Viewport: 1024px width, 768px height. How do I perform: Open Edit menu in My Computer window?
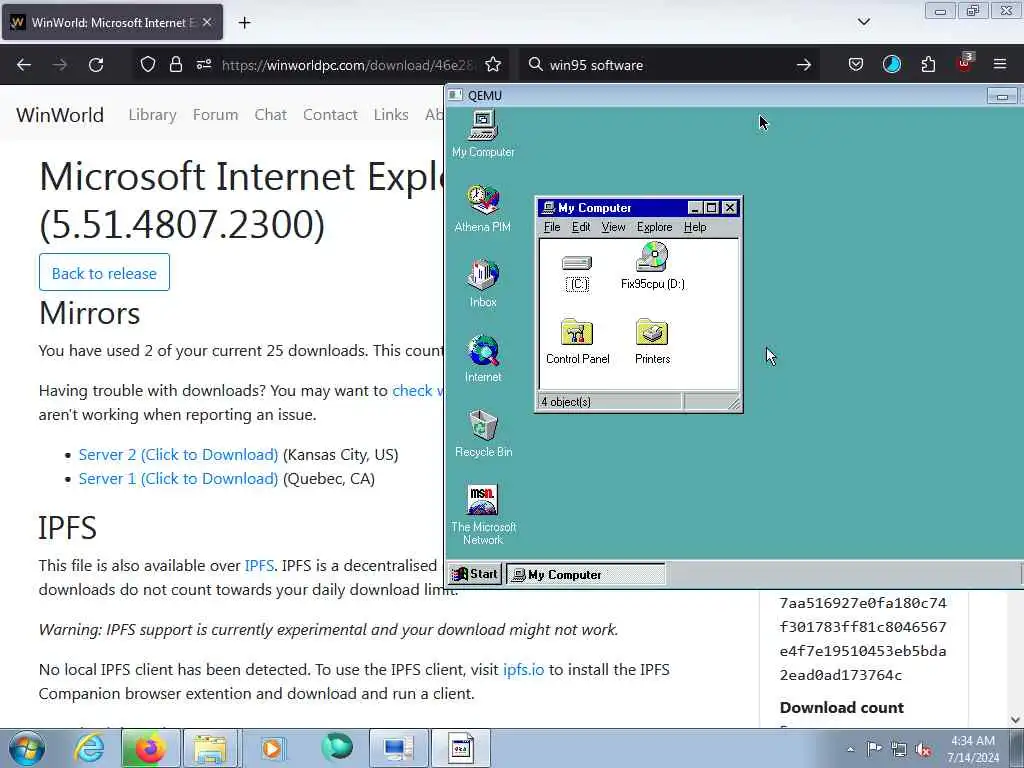point(581,227)
